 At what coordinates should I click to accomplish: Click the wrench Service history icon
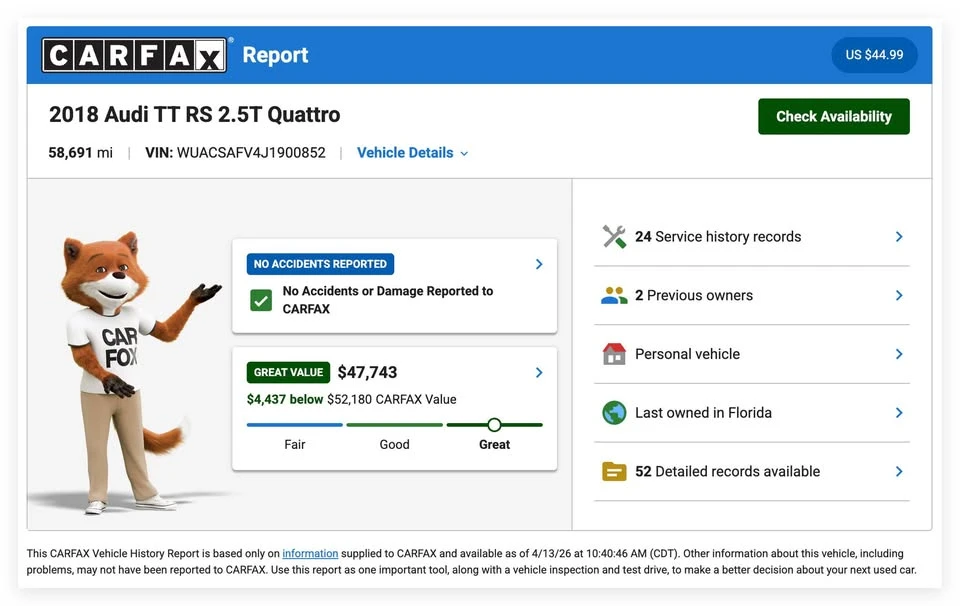tap(614, 237)
